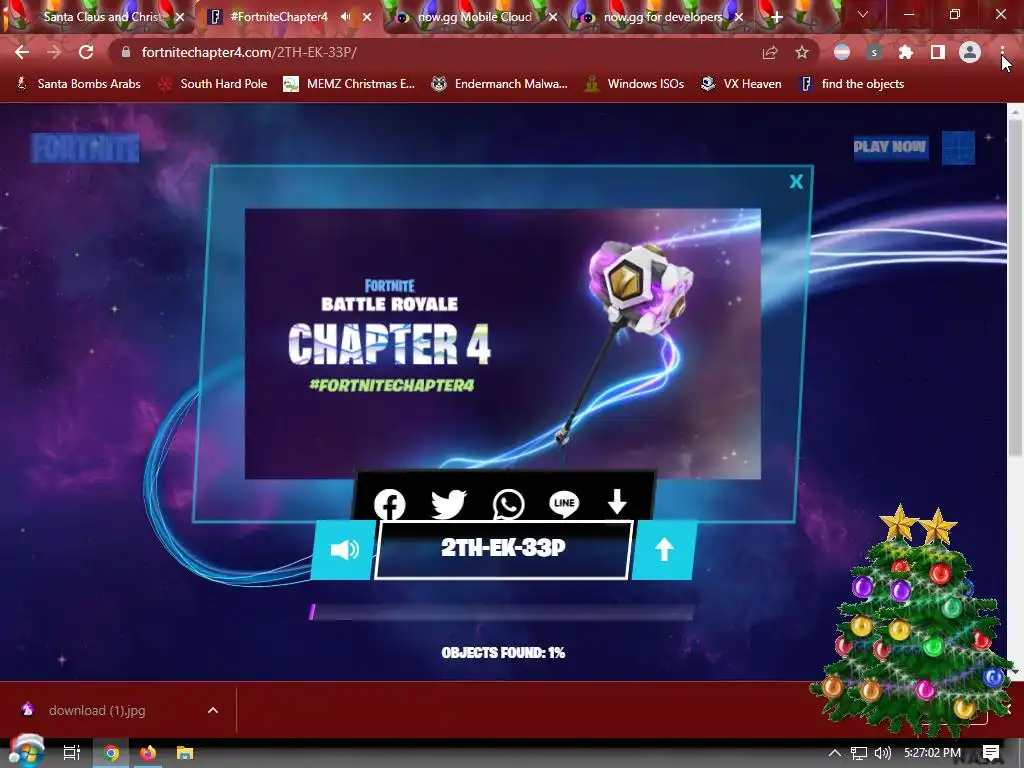Open the VX Heaven bookmark

(741, 84)
